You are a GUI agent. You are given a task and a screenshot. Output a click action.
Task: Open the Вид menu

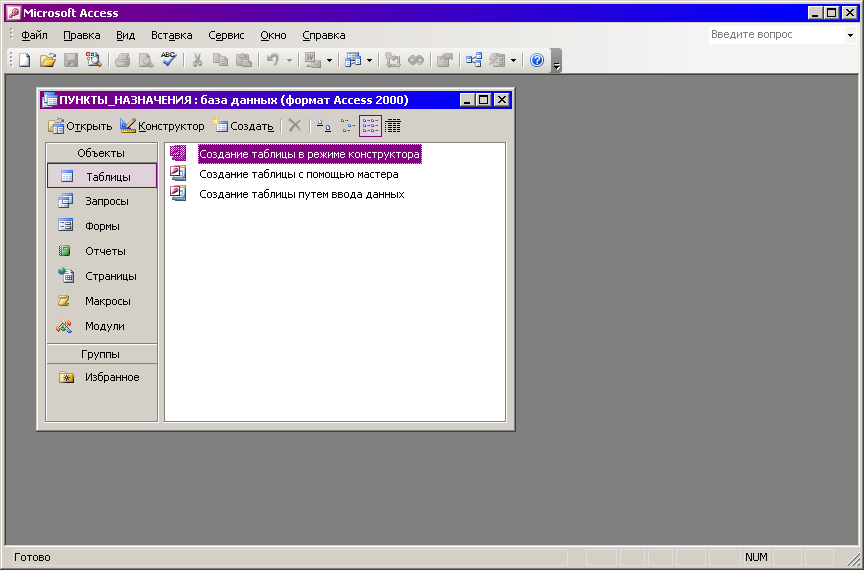click(x=126, y=35)
